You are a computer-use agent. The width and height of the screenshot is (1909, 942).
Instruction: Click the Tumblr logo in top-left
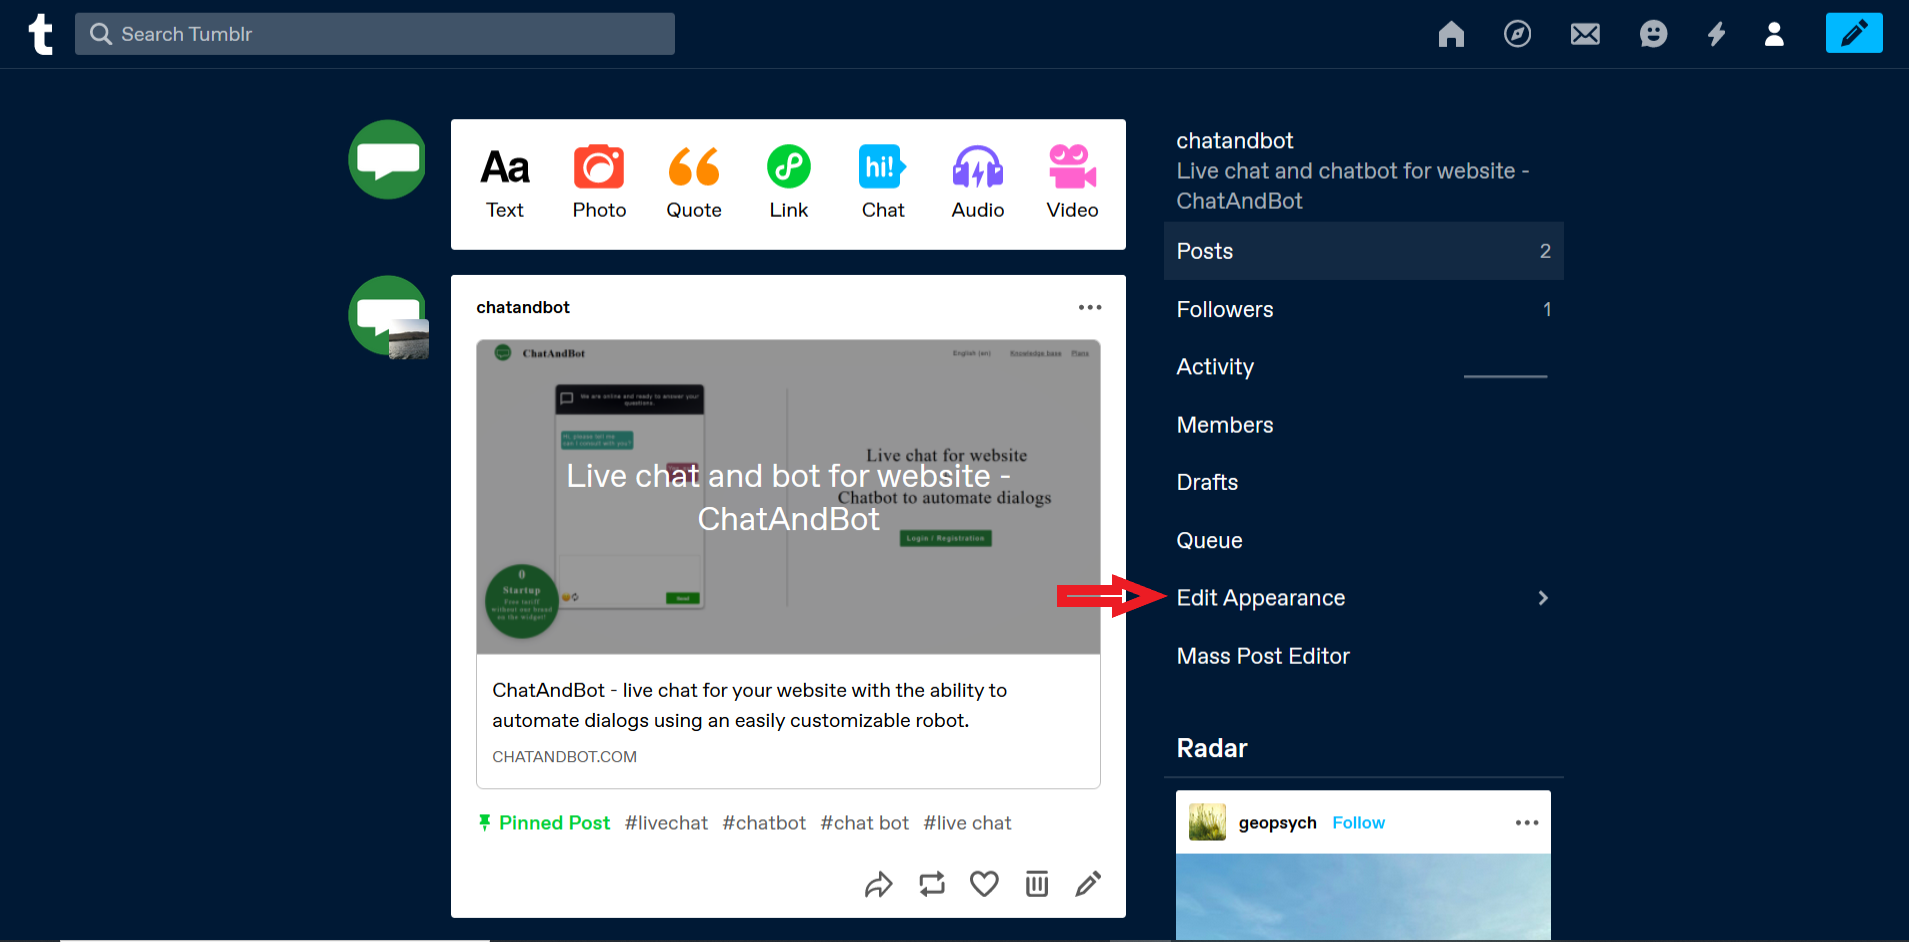40,34
